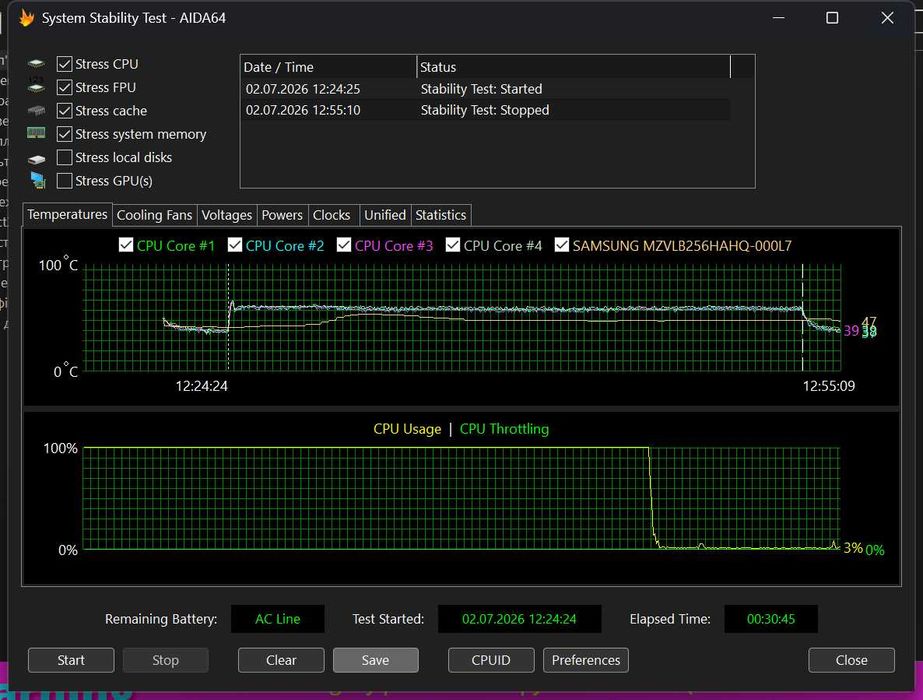923x700 pixels.
Task: Uncheck the Stress CPU checkbox
Action: 64,64
